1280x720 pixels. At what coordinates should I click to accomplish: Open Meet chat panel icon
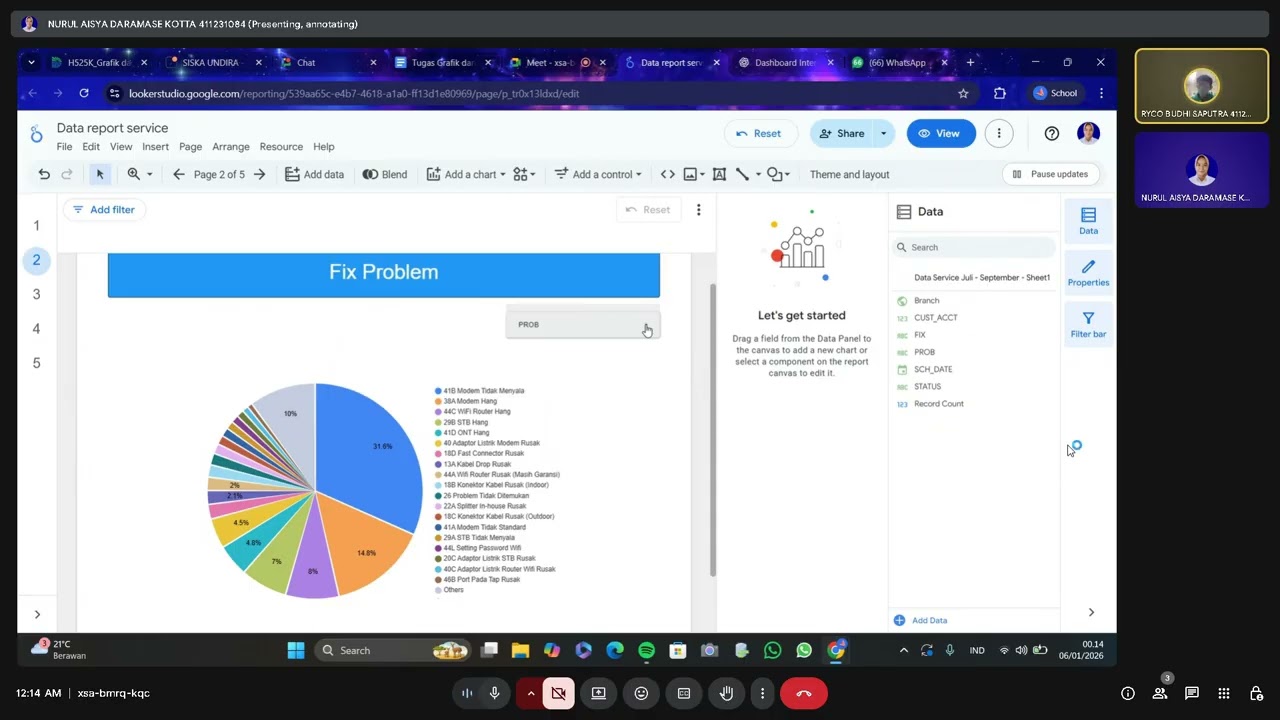[x=1192, y=693]
